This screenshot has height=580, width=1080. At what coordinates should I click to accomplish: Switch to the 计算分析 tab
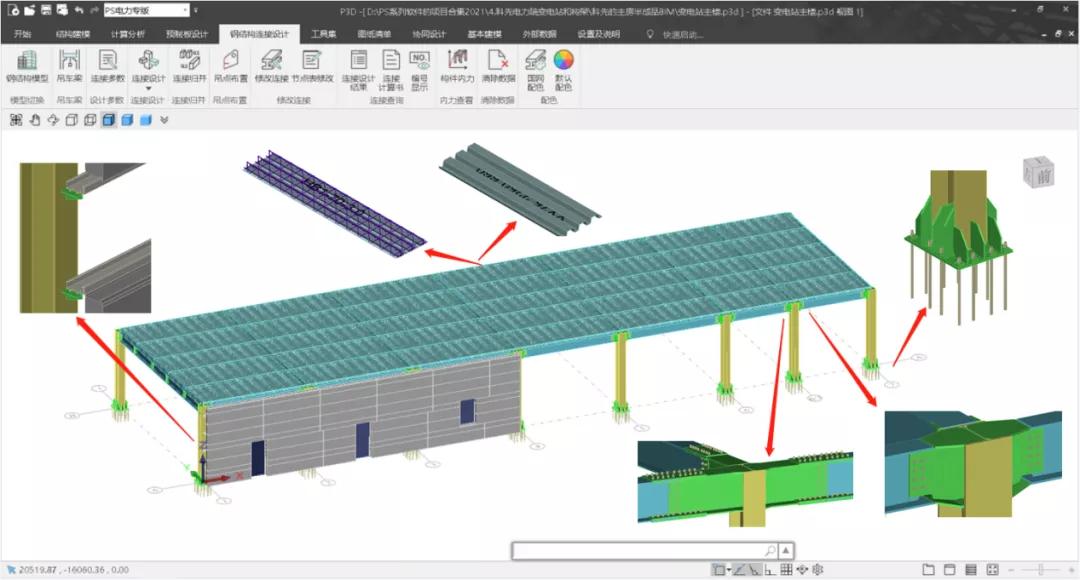click(x=126, y=34)
